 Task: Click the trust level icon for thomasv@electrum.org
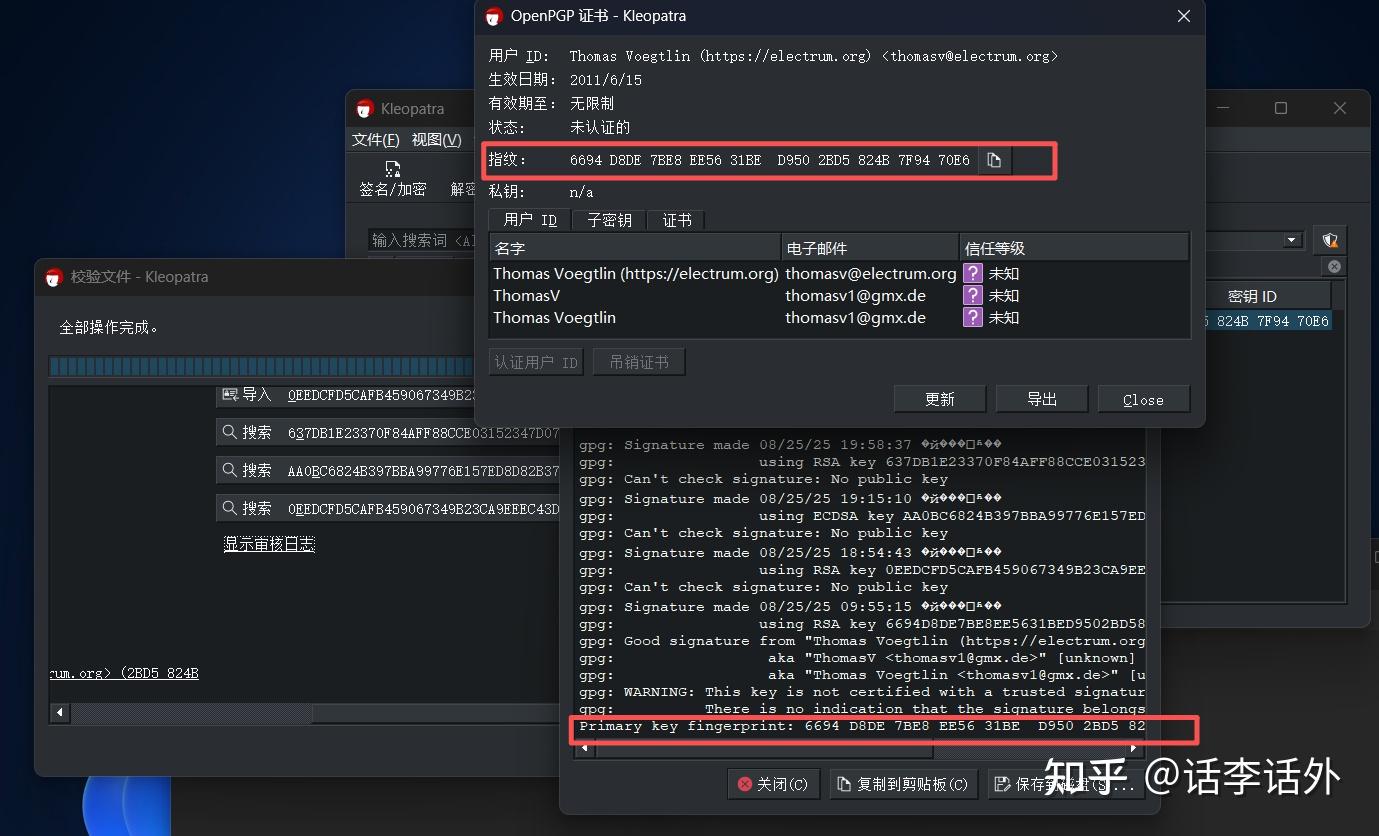(x=972, y=273)
